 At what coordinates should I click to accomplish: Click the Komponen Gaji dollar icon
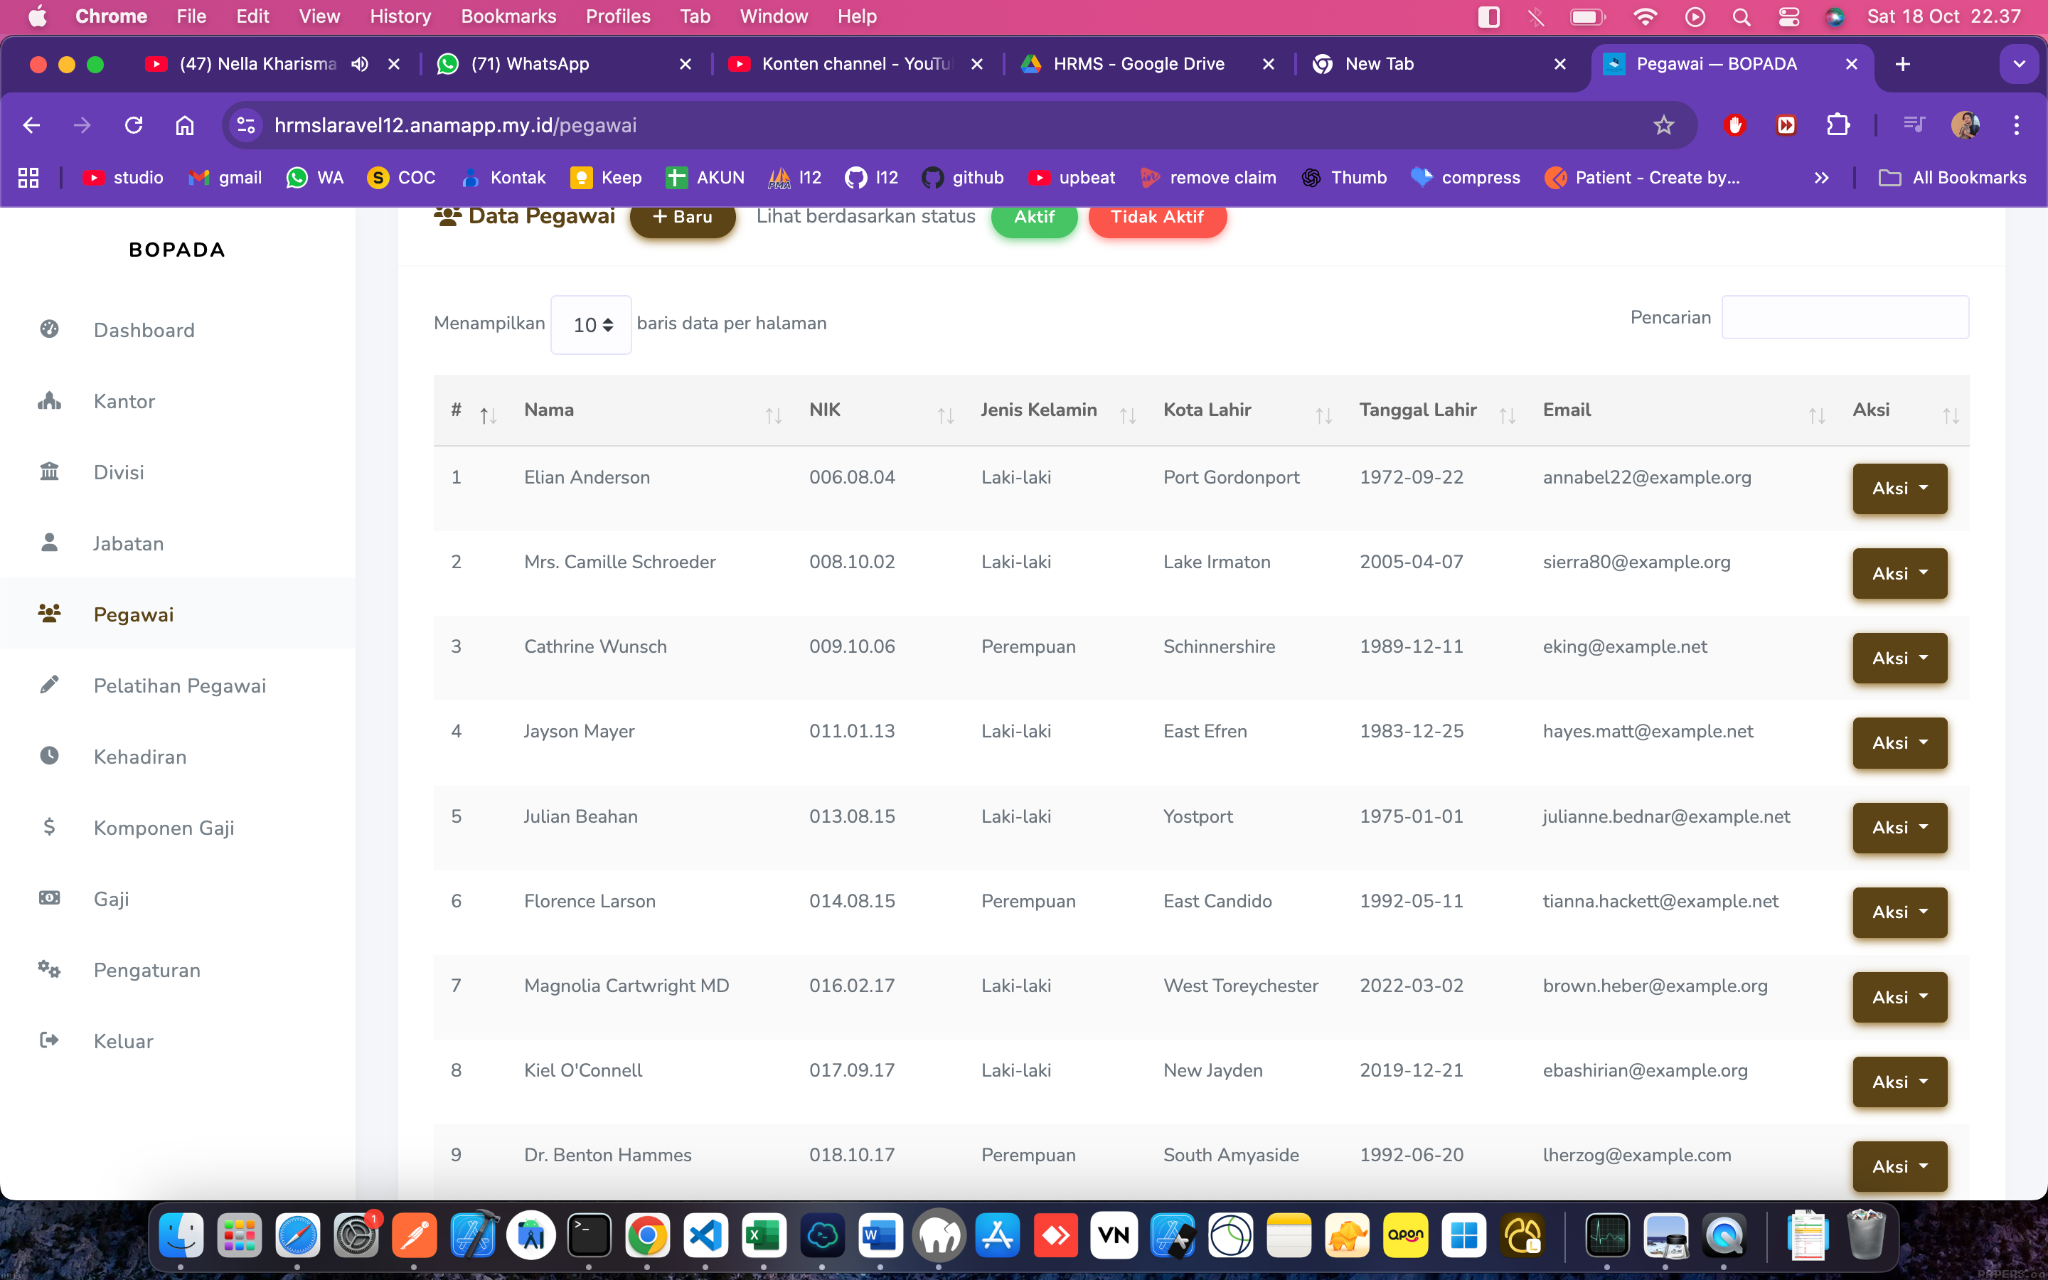point(49,827)
